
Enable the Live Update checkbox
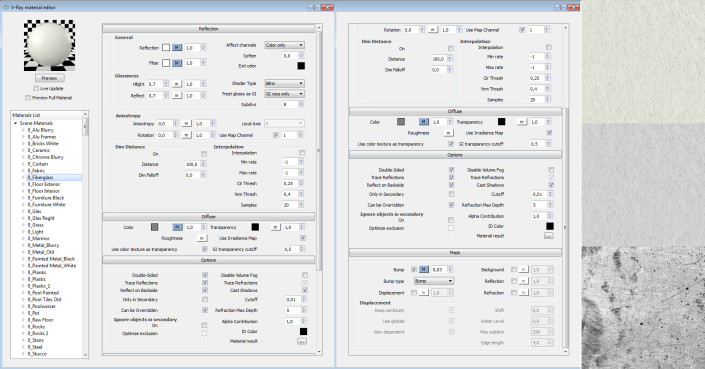click(36, 89)
